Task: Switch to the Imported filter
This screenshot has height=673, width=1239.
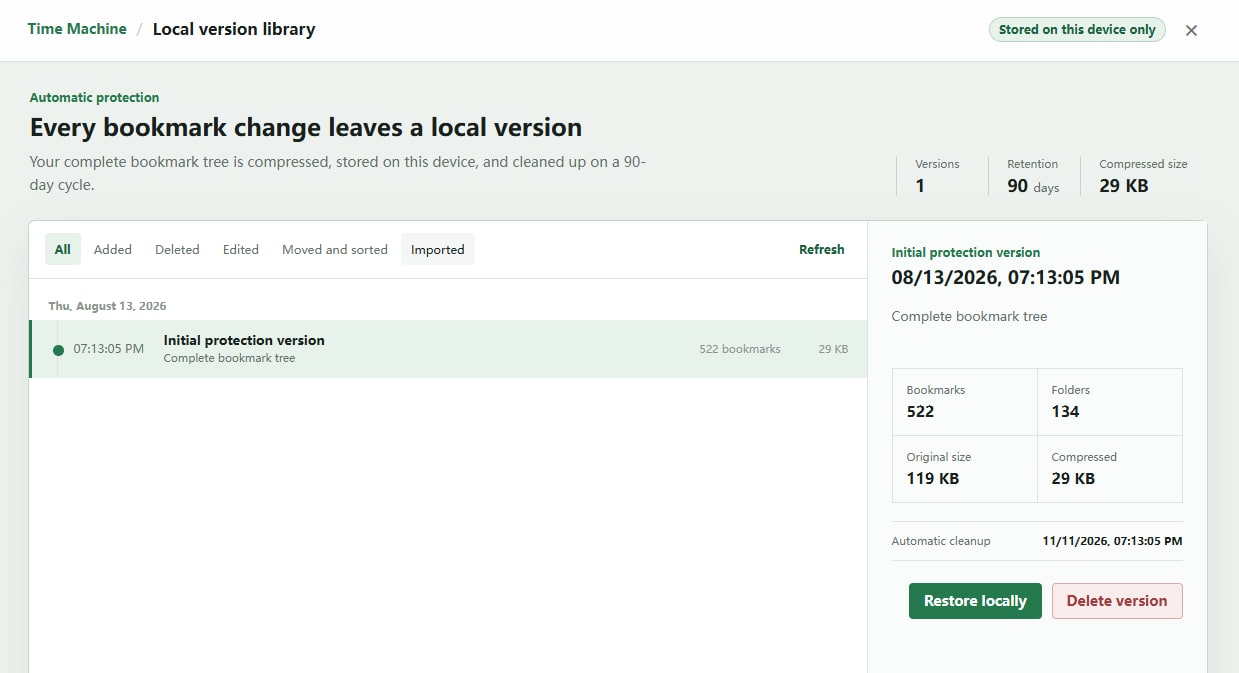Action: pyautogui.click(x=438, y=249)
